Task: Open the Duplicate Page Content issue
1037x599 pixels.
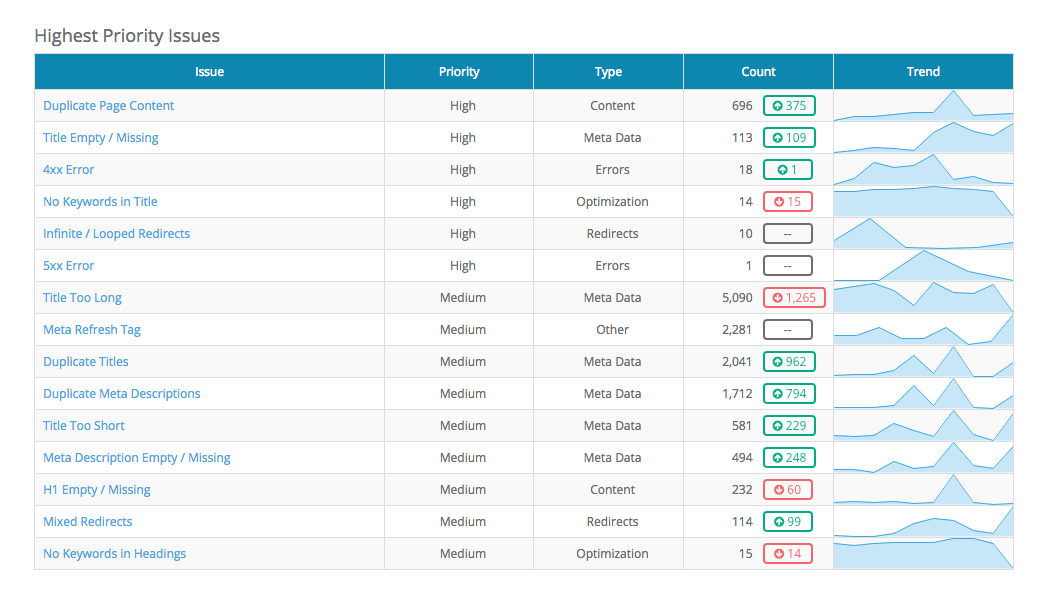Action: tap(108, 106)
